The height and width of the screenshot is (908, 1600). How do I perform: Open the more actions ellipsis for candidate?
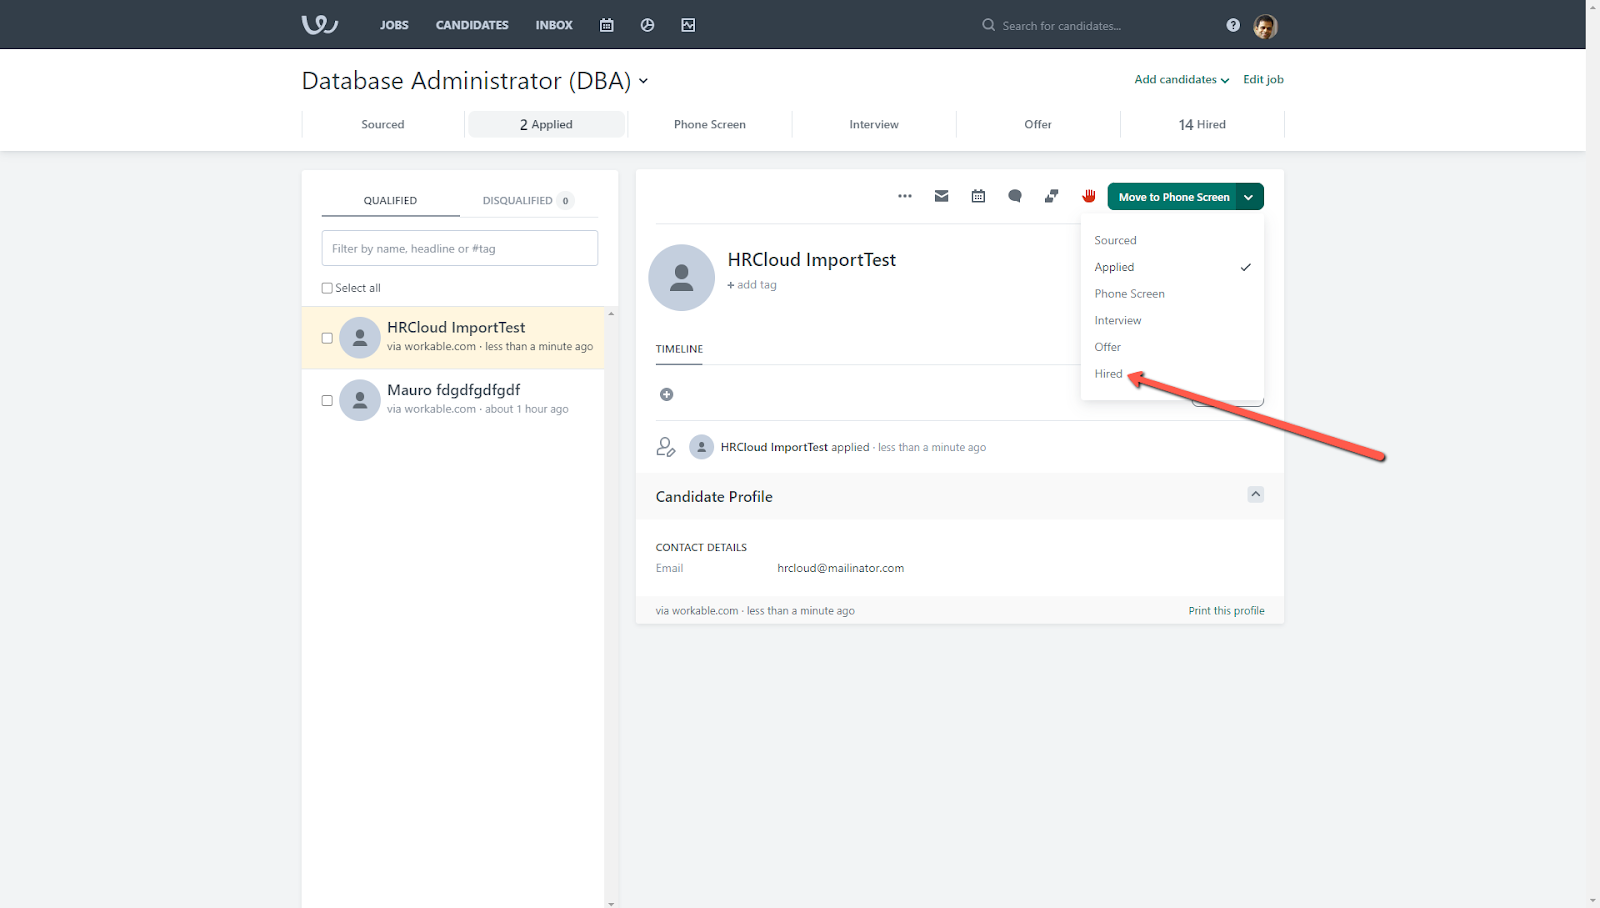pyautogui.click(x=905, y=196)
